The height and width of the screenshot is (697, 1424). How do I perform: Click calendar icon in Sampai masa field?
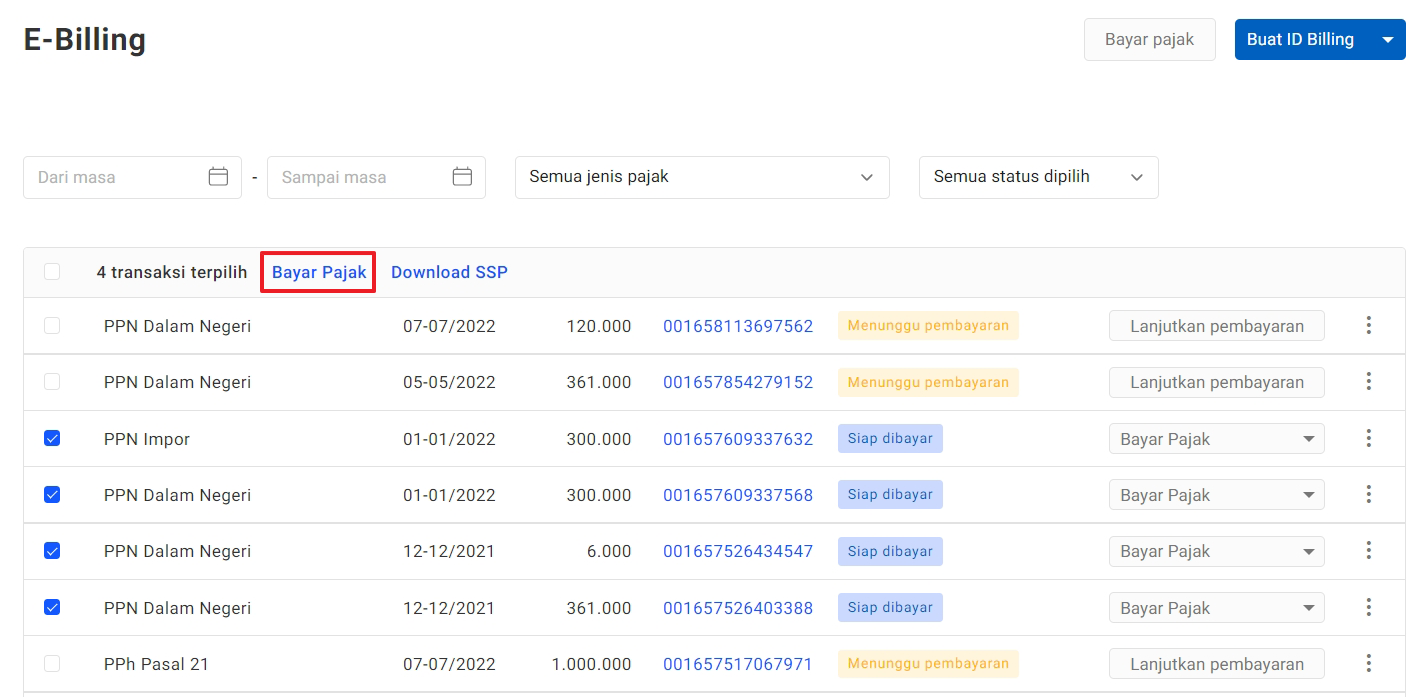point(462,177)
